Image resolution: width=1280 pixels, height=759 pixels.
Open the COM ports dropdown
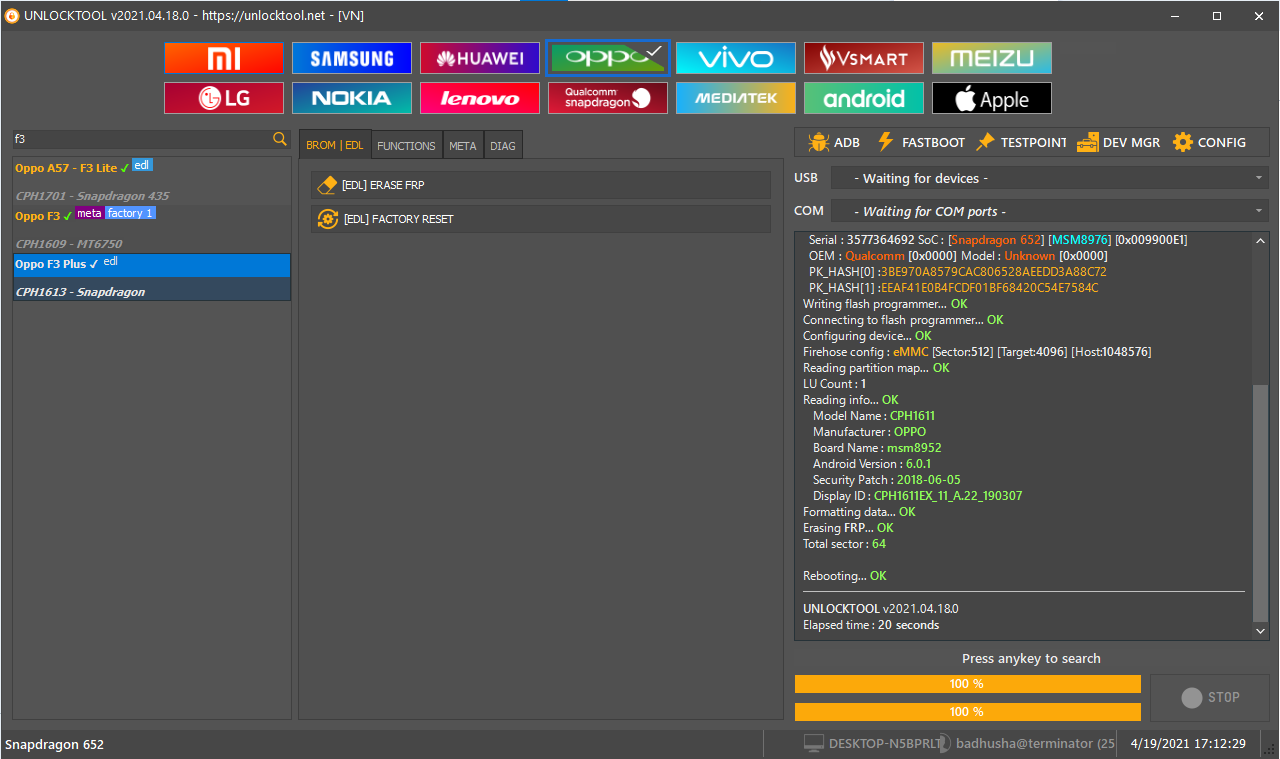pos(1049,211)
